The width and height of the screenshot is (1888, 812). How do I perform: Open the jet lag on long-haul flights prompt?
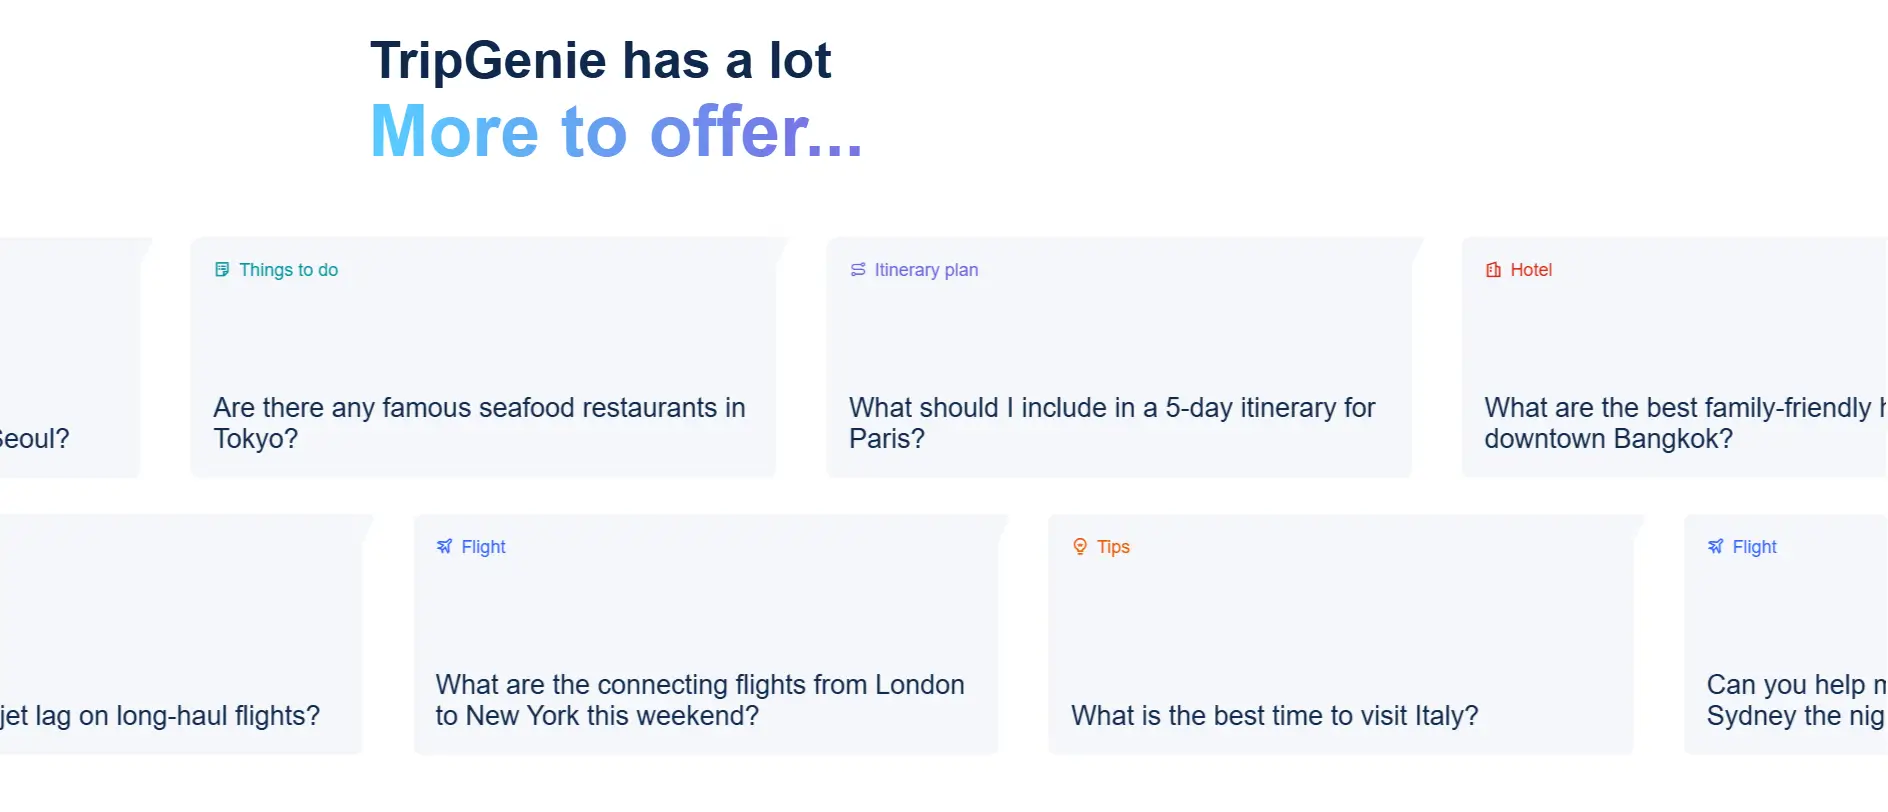(x=160, y=716)
